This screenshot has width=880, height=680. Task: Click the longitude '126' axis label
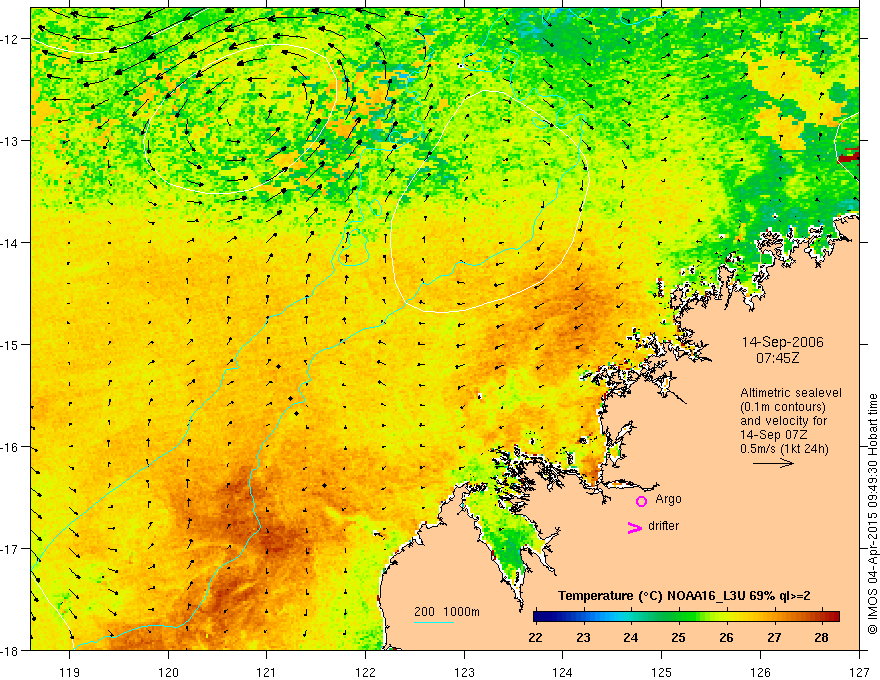[760, 672]
